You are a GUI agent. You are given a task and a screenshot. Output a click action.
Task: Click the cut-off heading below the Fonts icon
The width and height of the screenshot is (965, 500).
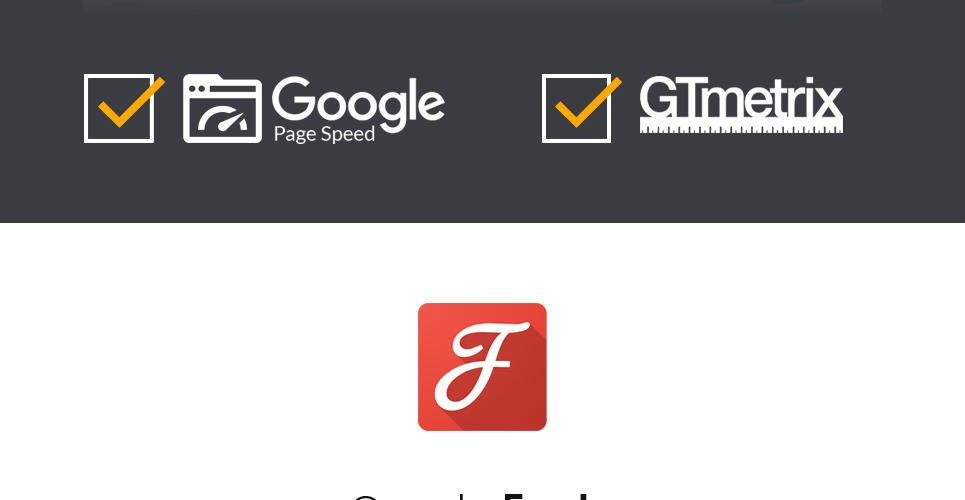pyautogui.click(x=474, y=496)
